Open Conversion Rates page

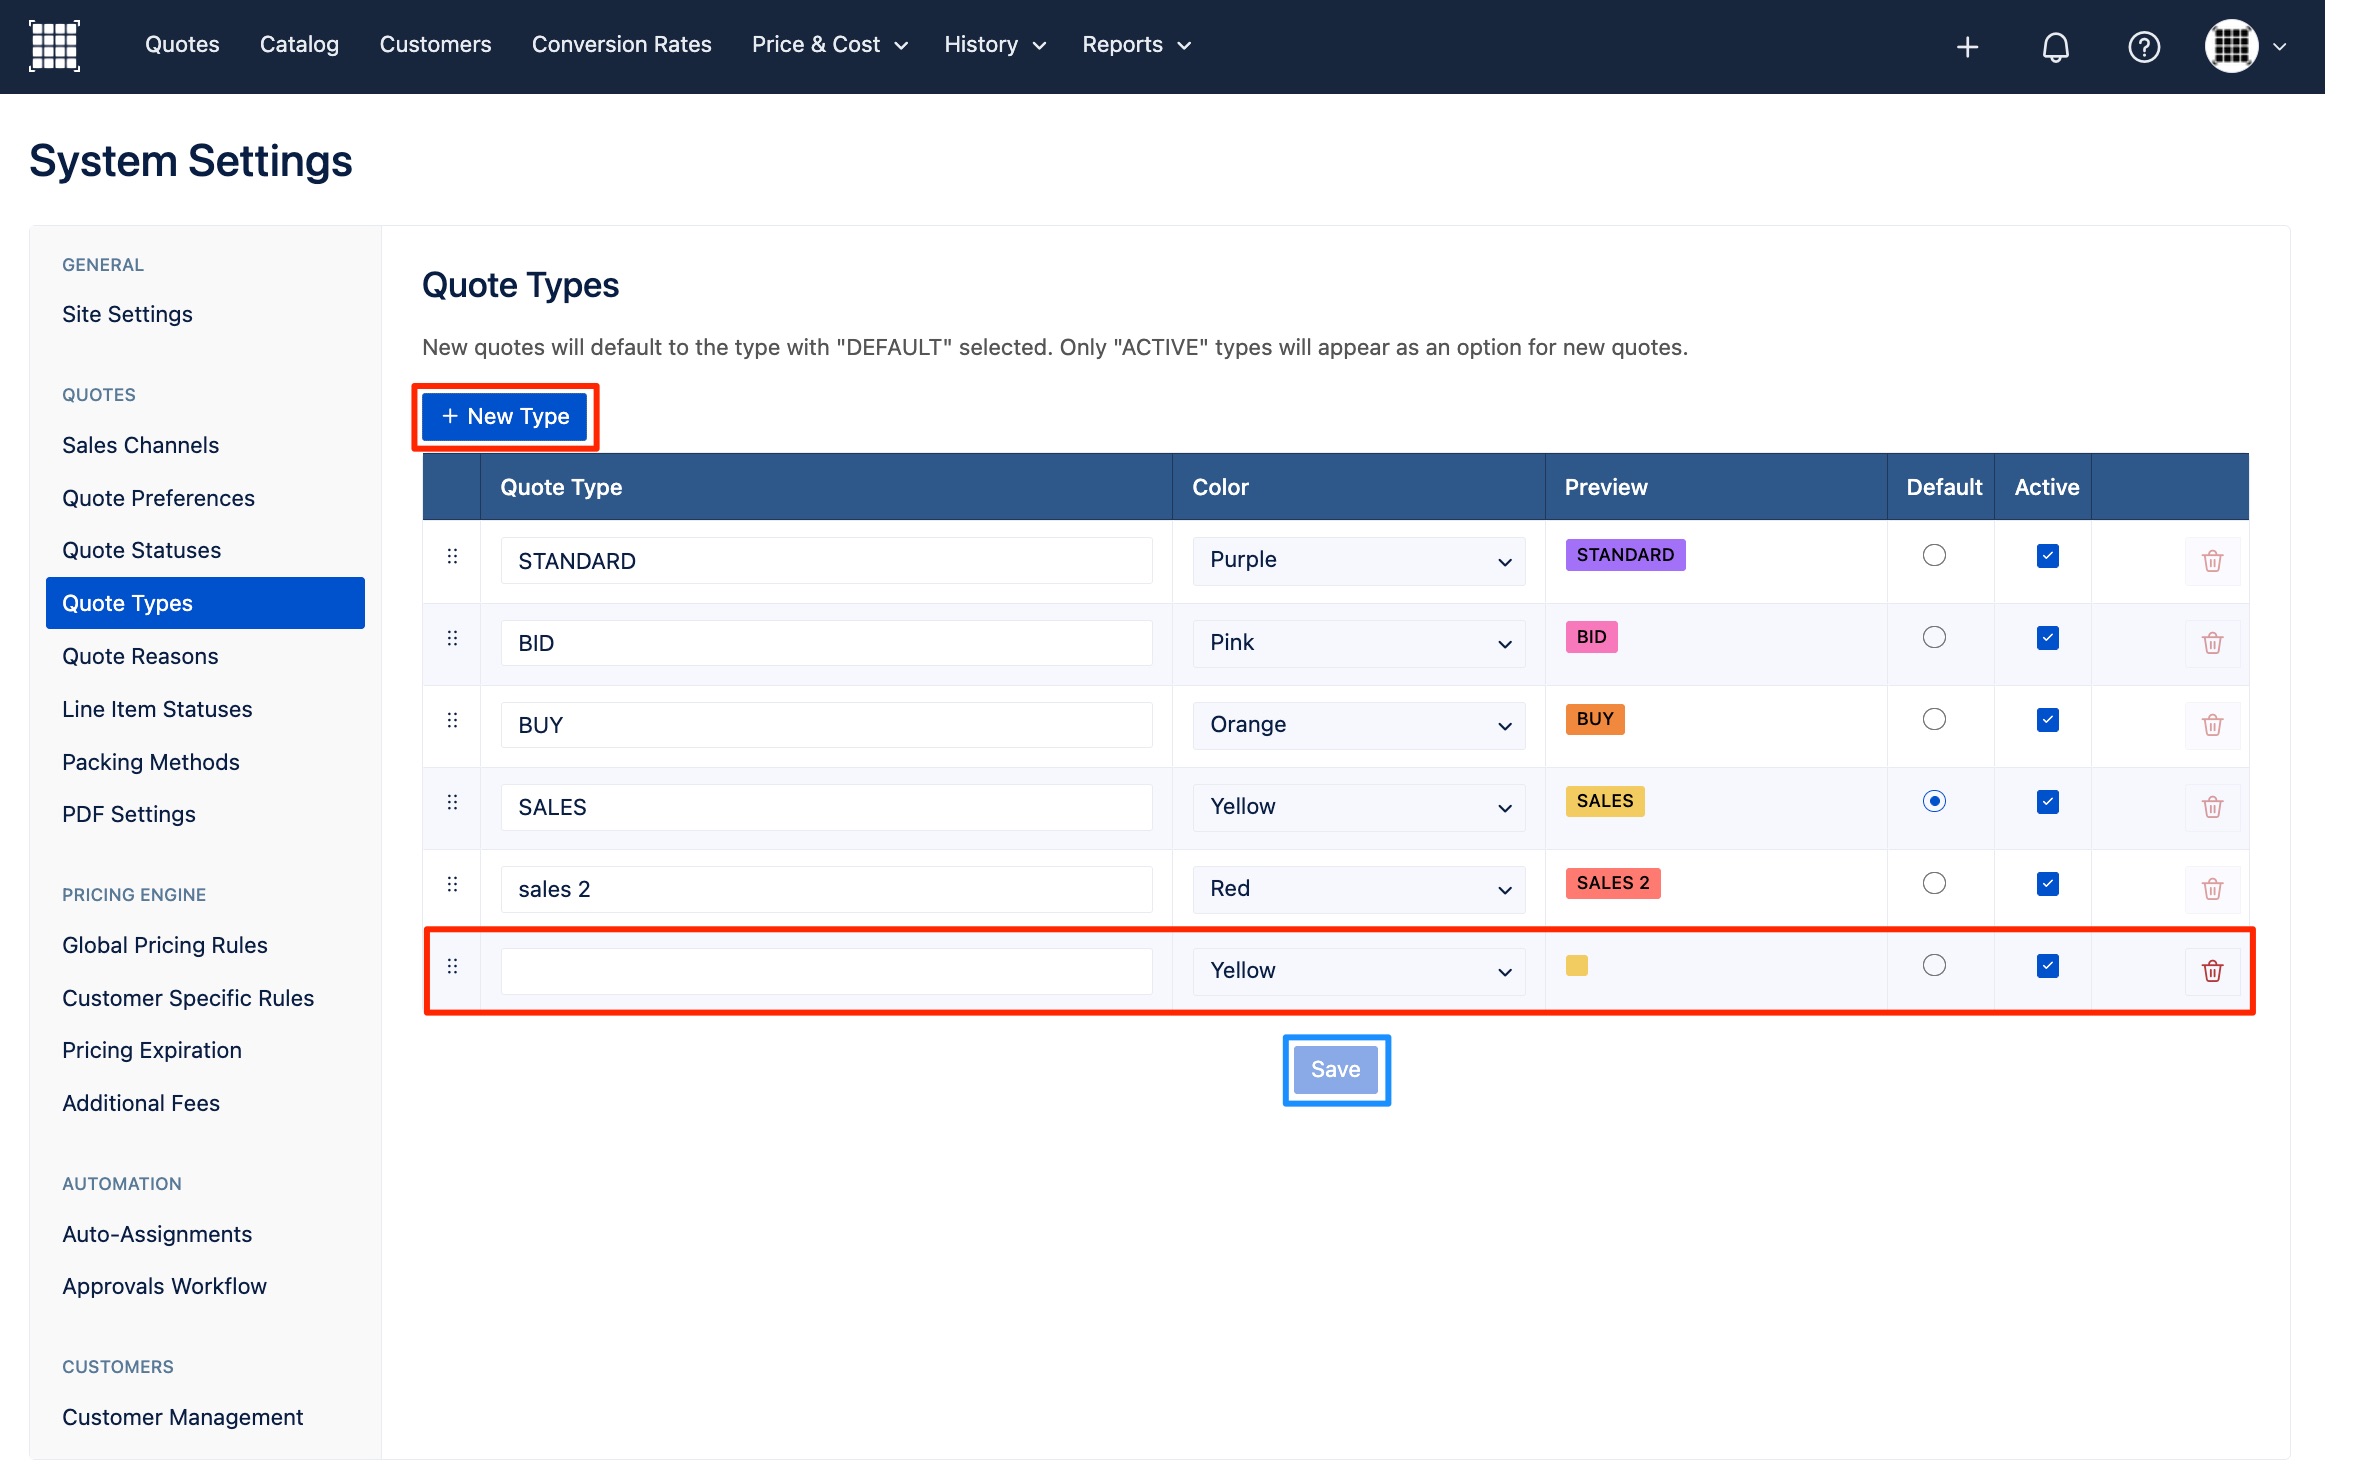[x=621, y=45]
